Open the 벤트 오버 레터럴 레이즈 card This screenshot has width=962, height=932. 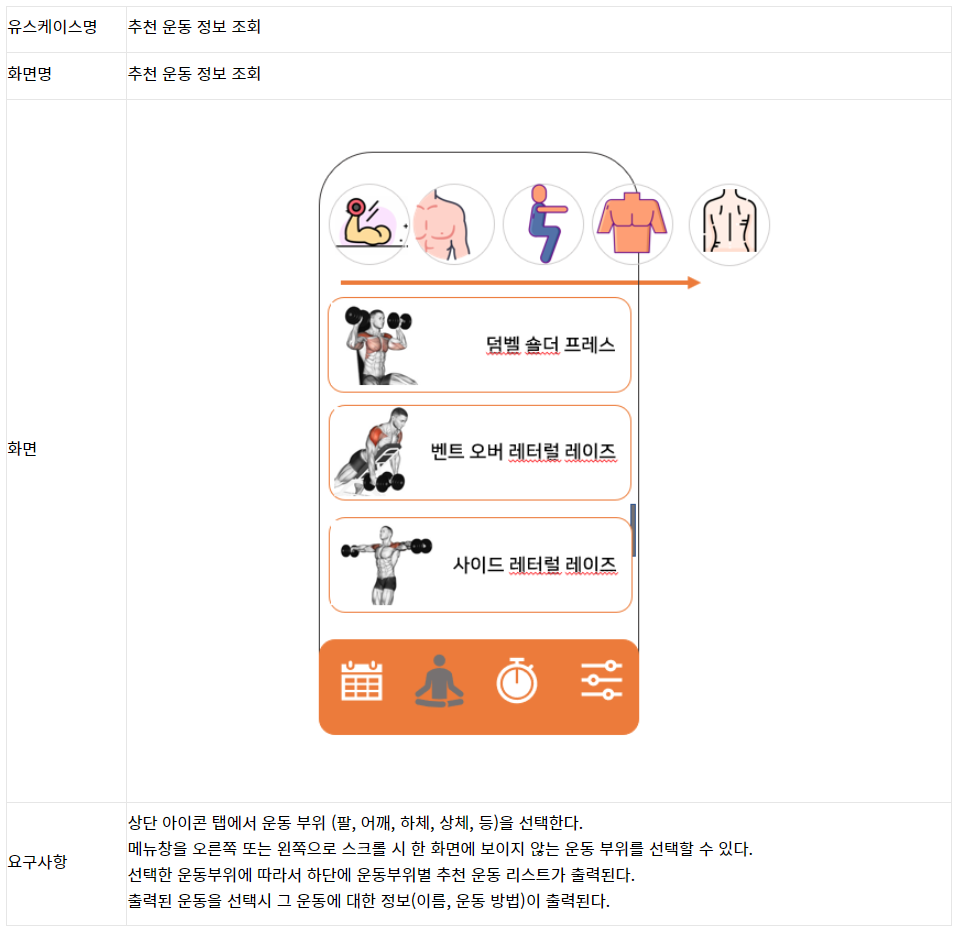coord(480,453)
